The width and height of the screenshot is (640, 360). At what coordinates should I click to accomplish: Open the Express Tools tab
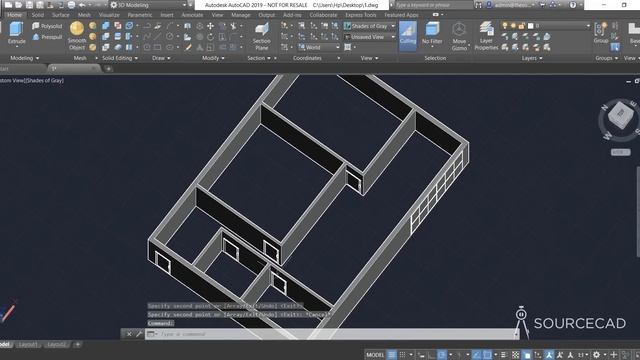click(x=361, y=15)
